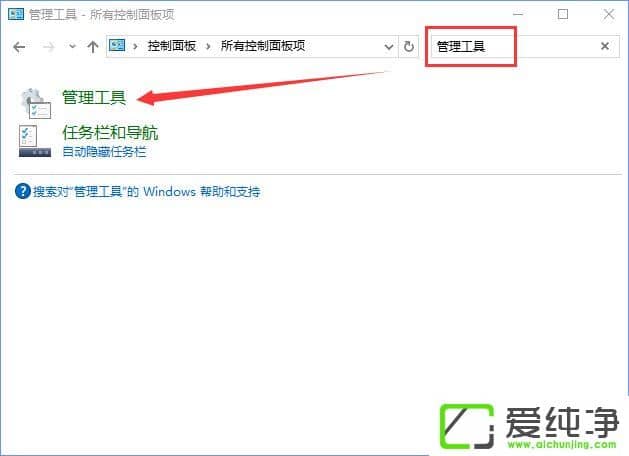629x456 pixels.
Task: Select 控制面板 breadcrumb segment
Action: (x=171, y=46)
